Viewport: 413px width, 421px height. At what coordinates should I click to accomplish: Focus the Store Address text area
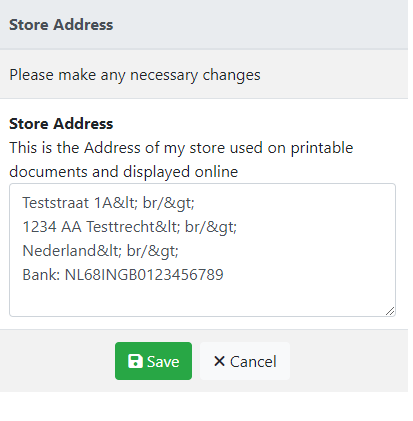click(x=202, y=250)
